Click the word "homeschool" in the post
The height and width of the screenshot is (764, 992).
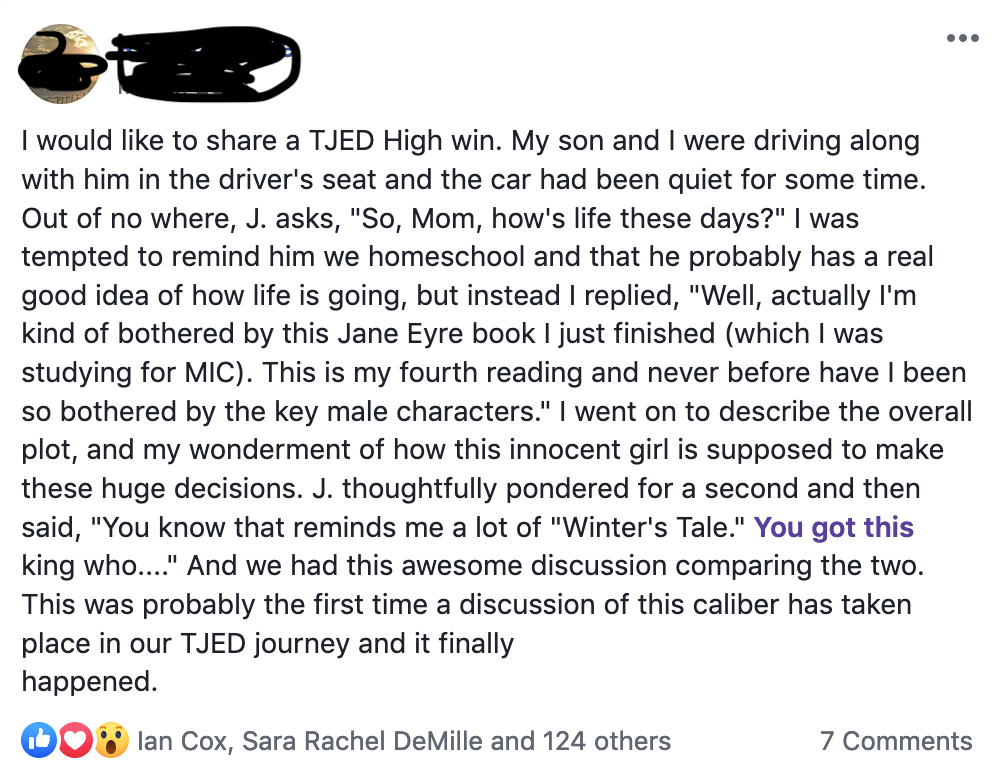pos(445,256)
